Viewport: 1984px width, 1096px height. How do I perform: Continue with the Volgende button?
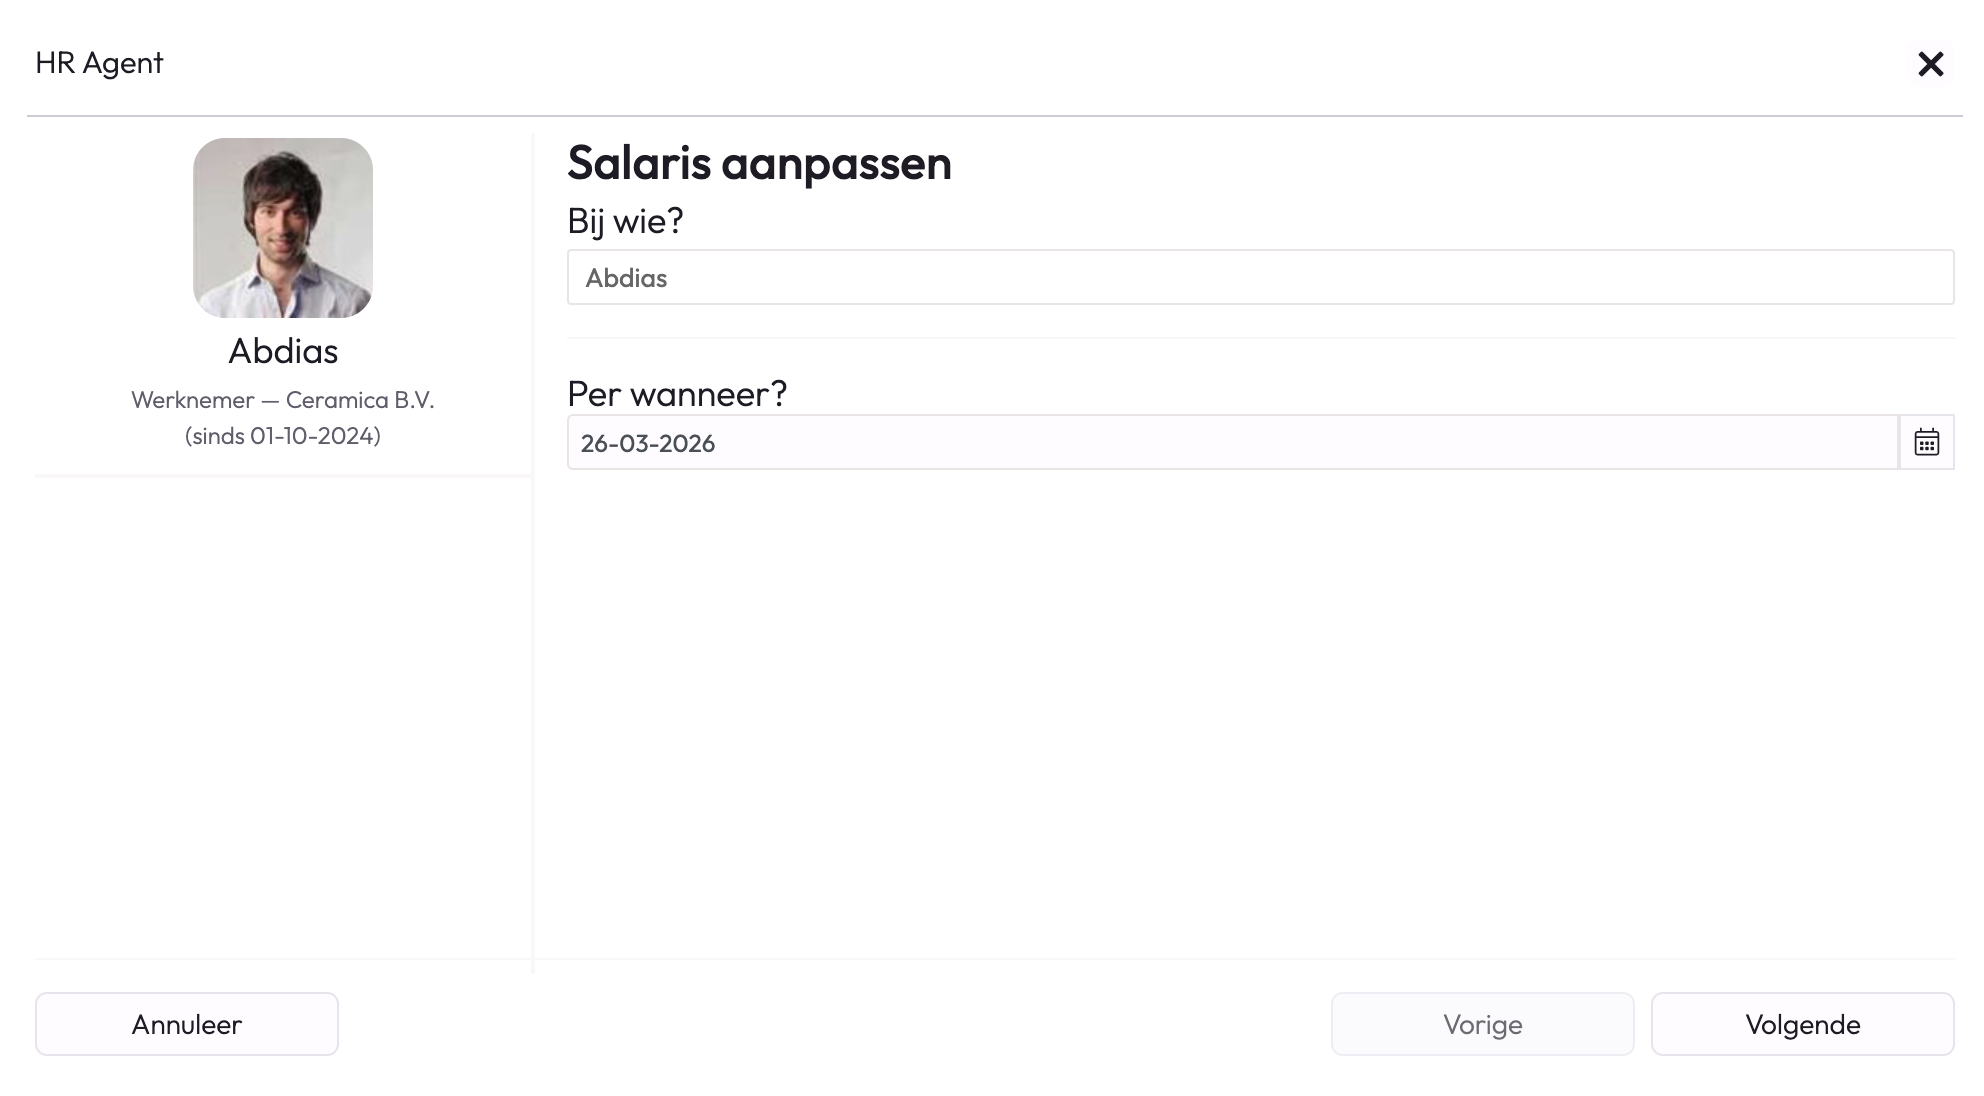pos(1802,1024)
